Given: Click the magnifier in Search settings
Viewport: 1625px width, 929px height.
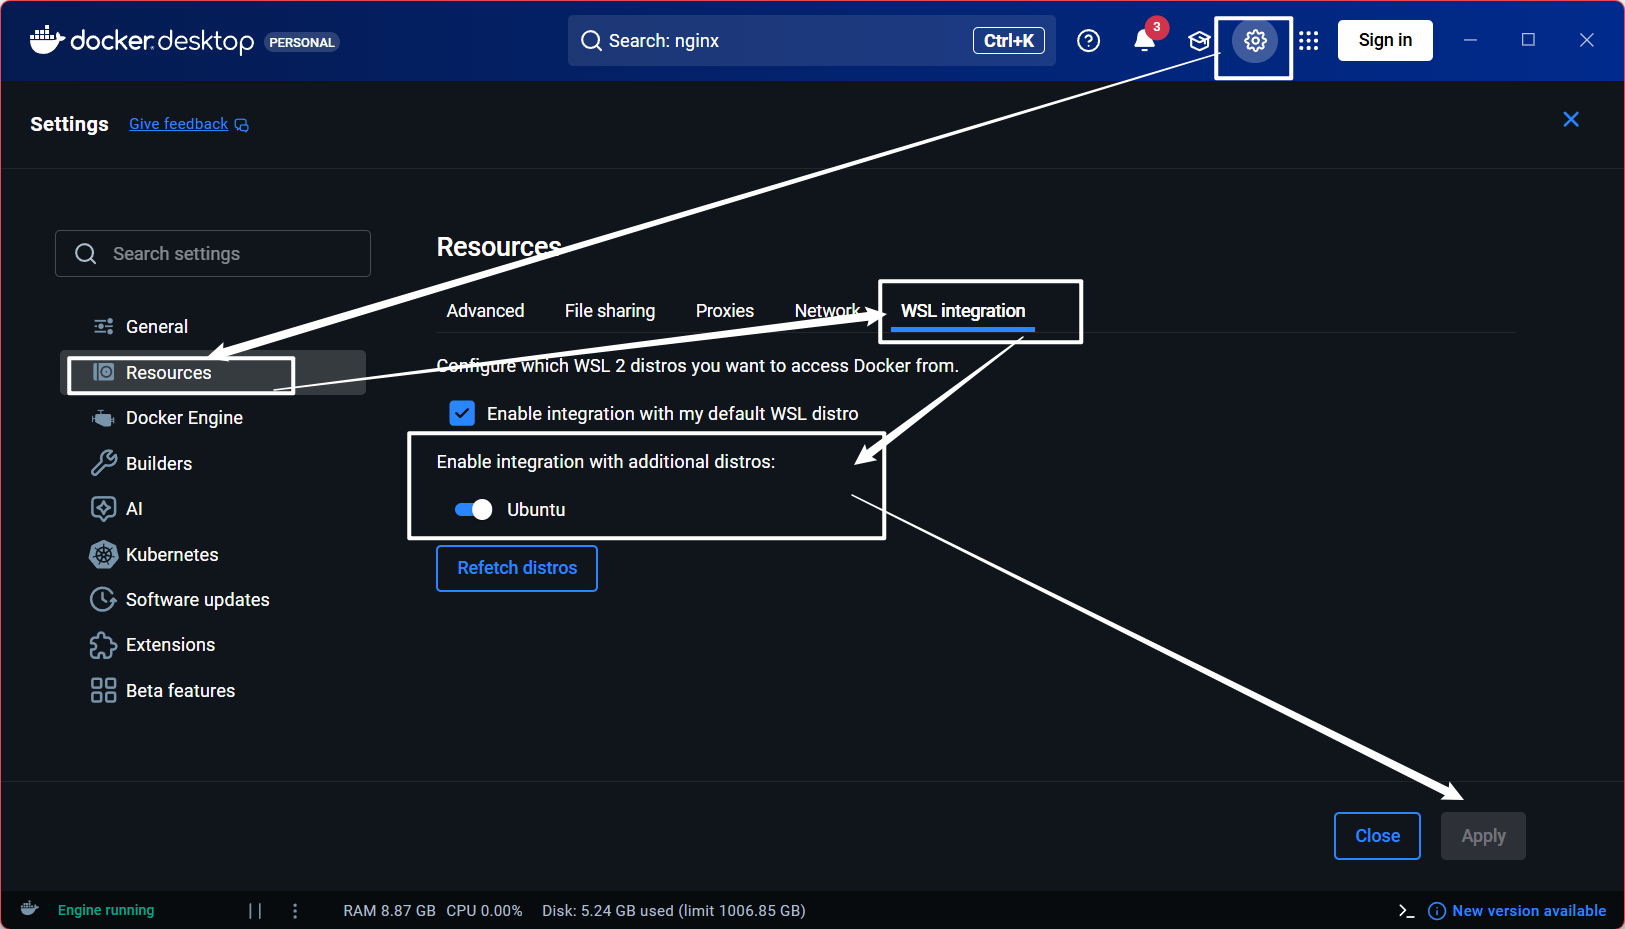Looking at the screenshot, I should [86, 254].
